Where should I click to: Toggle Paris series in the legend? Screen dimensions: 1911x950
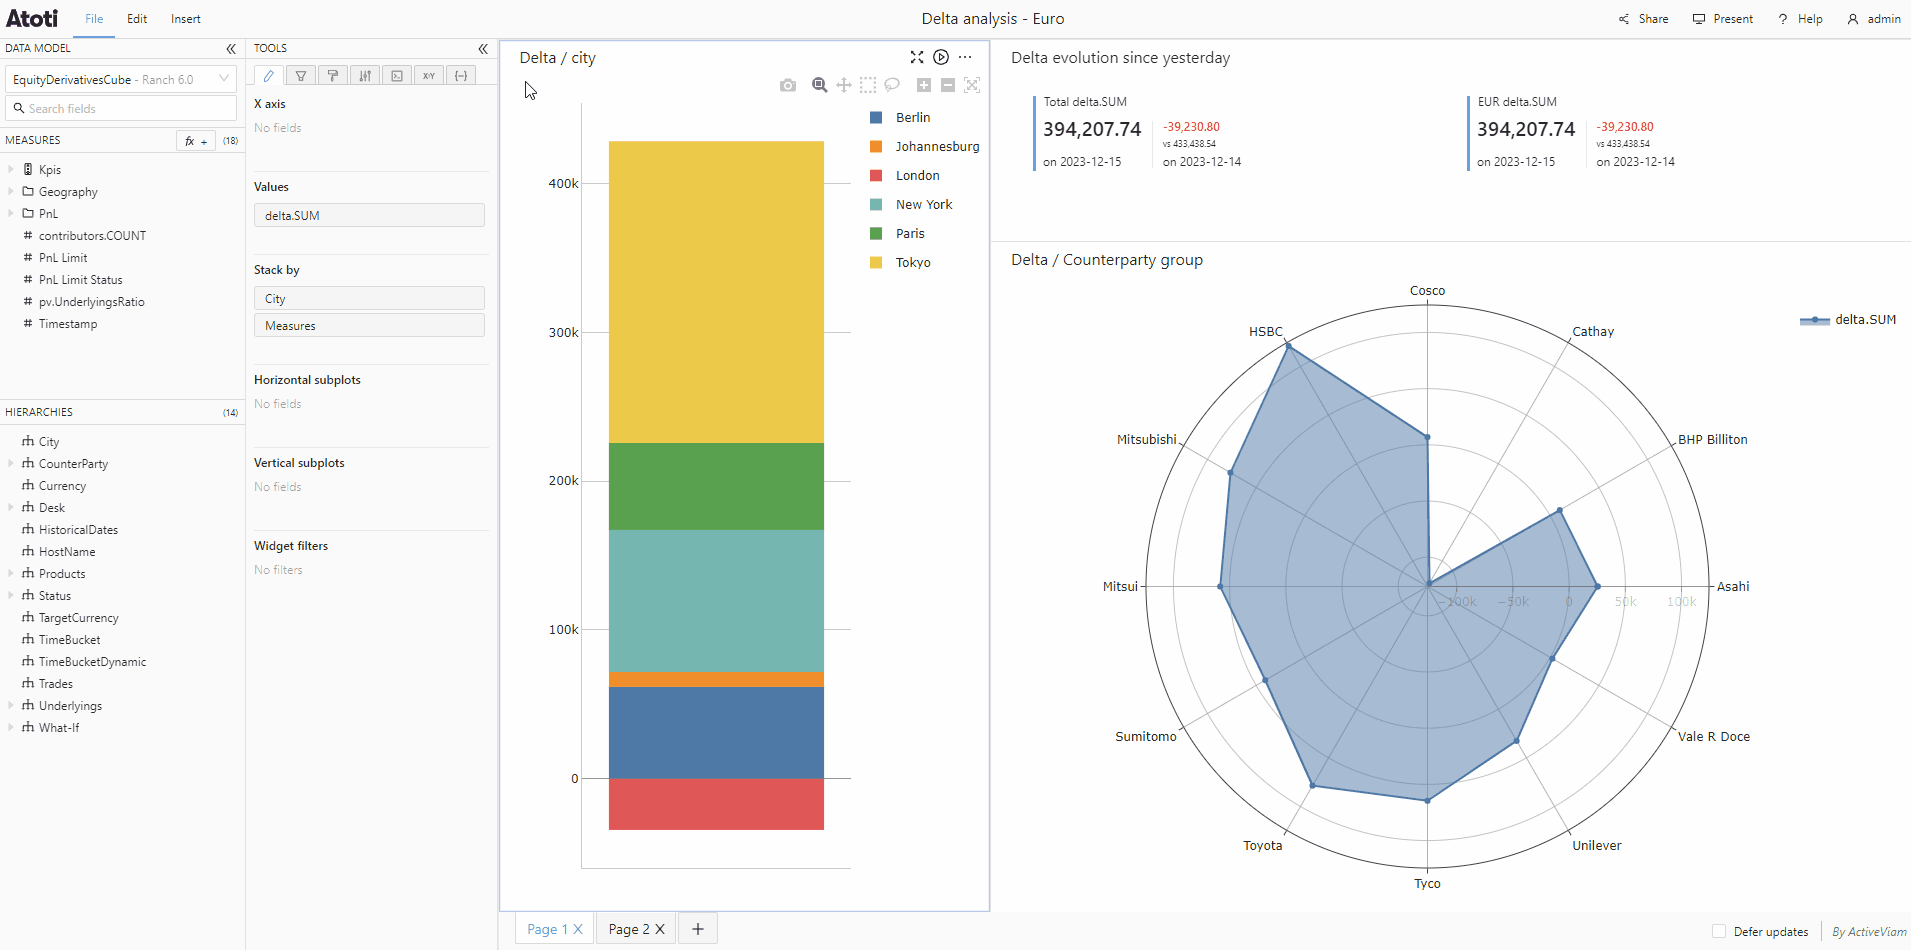coord(898,233)
